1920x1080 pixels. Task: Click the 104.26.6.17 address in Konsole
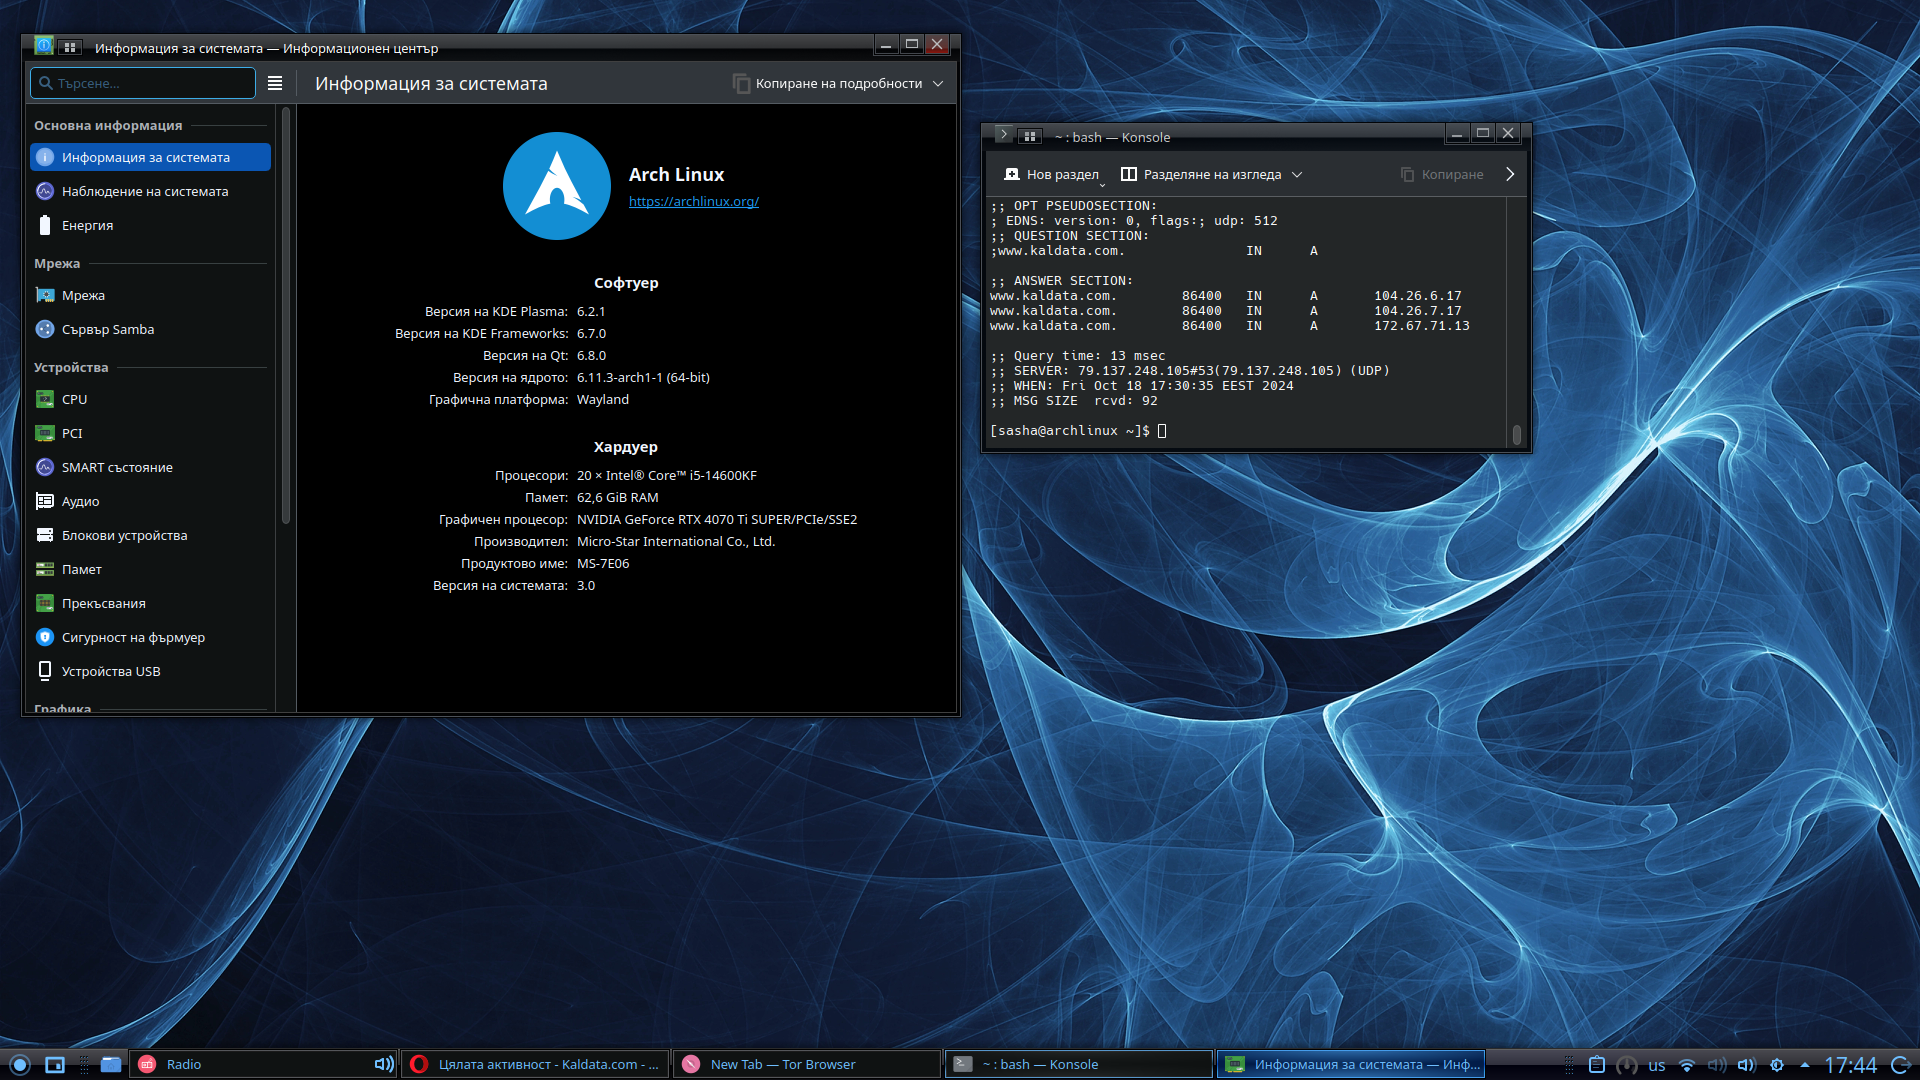coord(1417,296)
